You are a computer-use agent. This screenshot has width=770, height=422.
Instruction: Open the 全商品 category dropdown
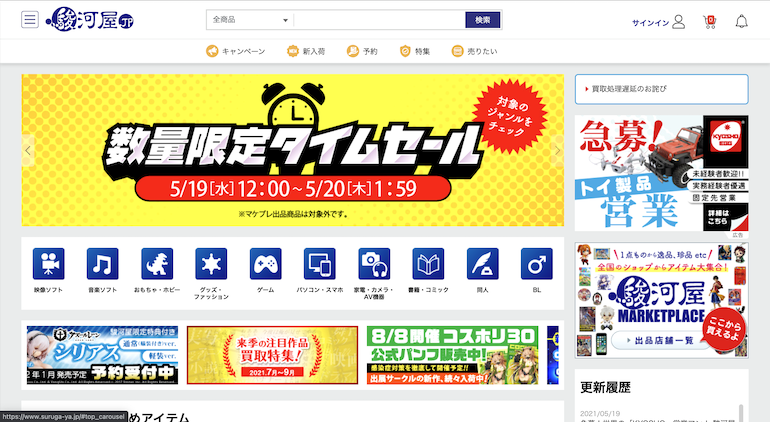[250, 20]
